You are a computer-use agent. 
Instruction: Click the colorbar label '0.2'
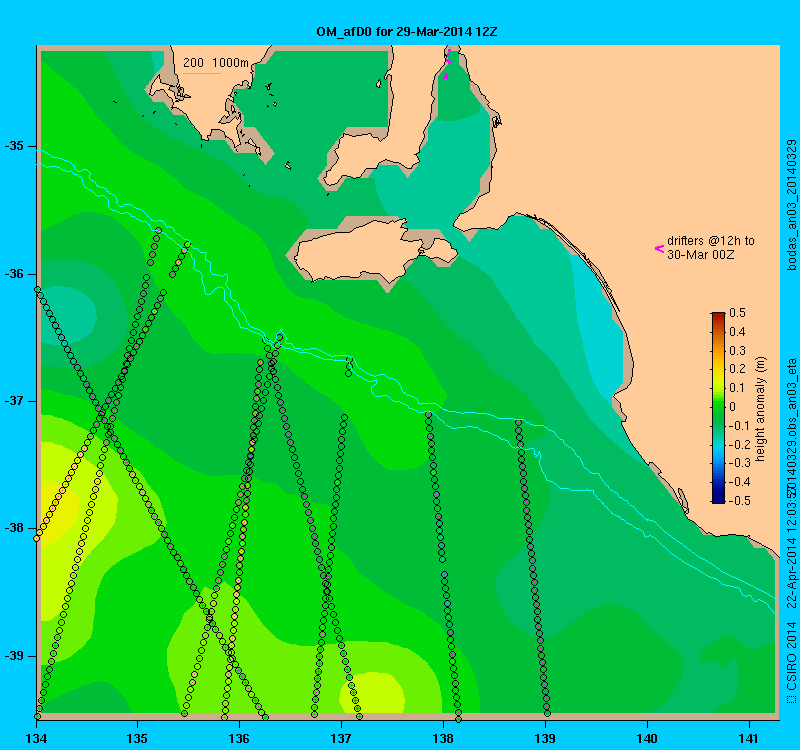click(x=737, y=369)
